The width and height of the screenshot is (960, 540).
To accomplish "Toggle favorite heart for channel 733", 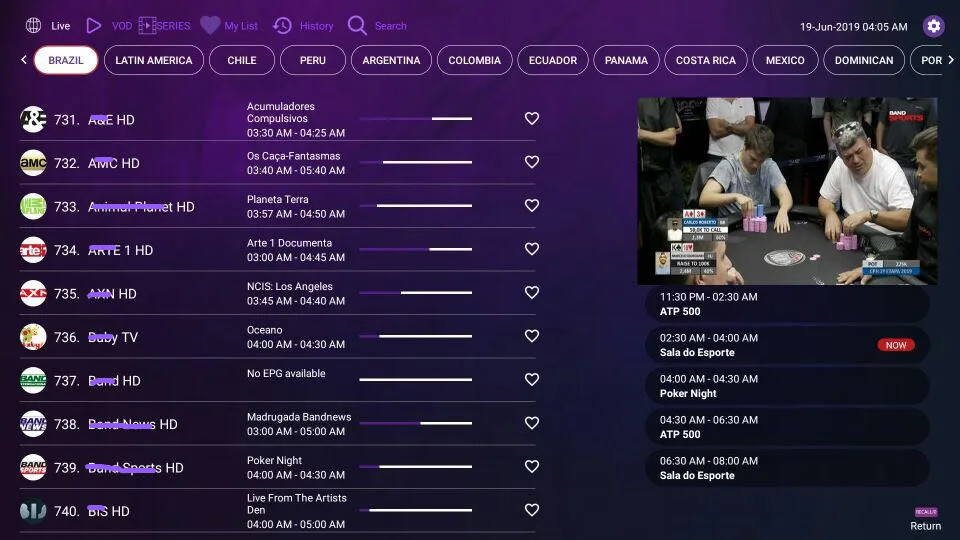I will 532,205.
